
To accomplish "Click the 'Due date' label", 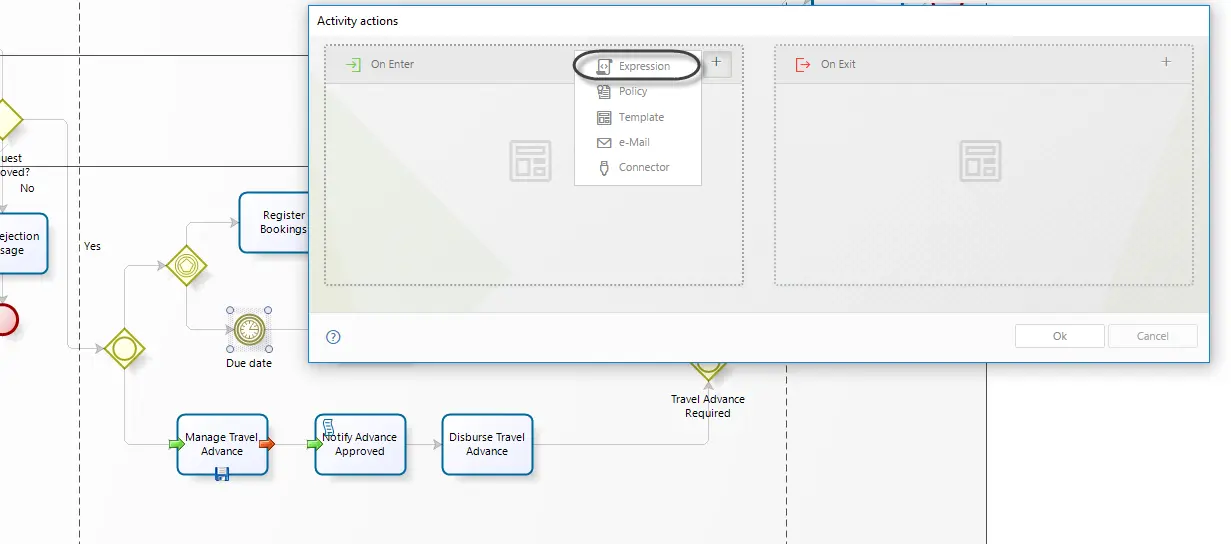I will pos(249,363).
